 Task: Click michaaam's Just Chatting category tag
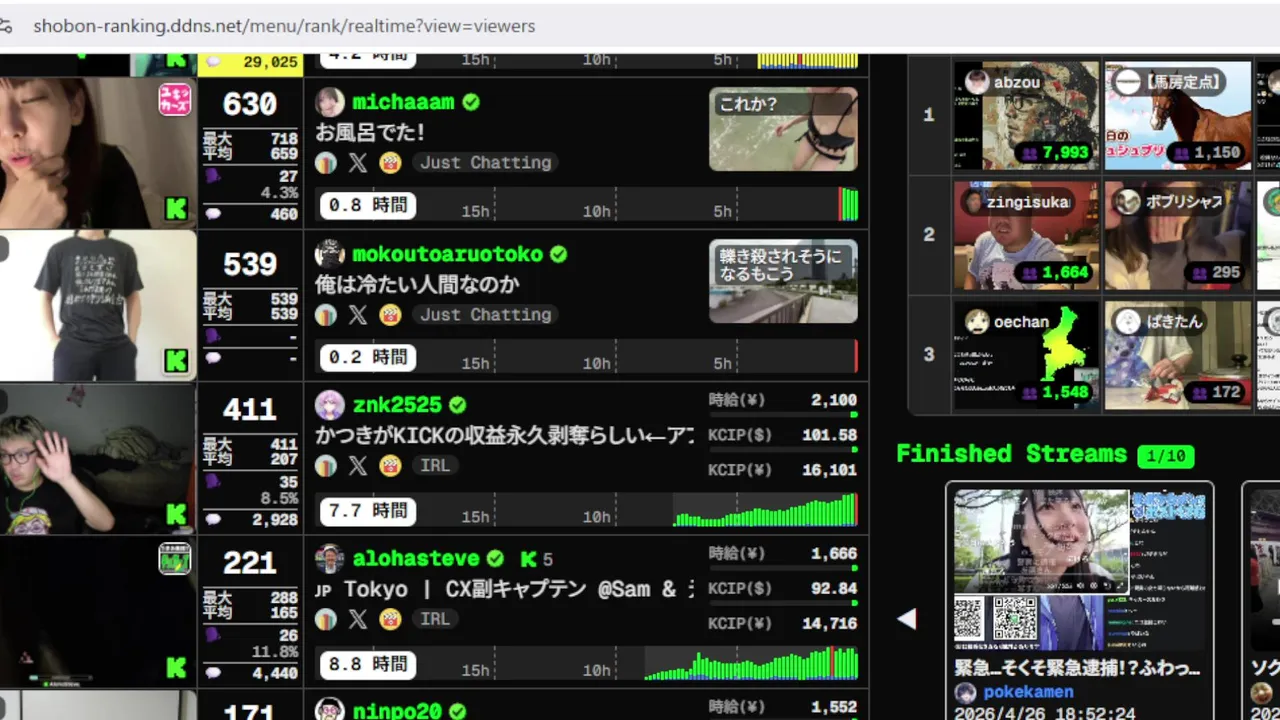485,162
